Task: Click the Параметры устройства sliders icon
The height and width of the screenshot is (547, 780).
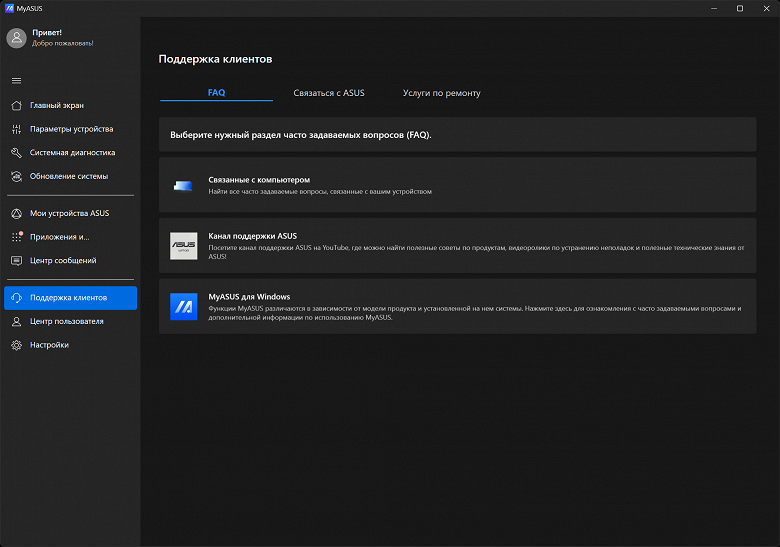Action: (x=16, y=129)
